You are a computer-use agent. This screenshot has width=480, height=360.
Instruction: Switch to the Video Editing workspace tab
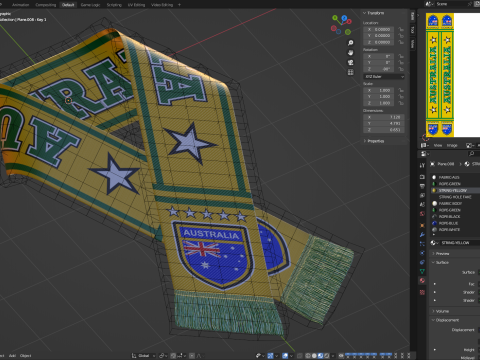162,5
